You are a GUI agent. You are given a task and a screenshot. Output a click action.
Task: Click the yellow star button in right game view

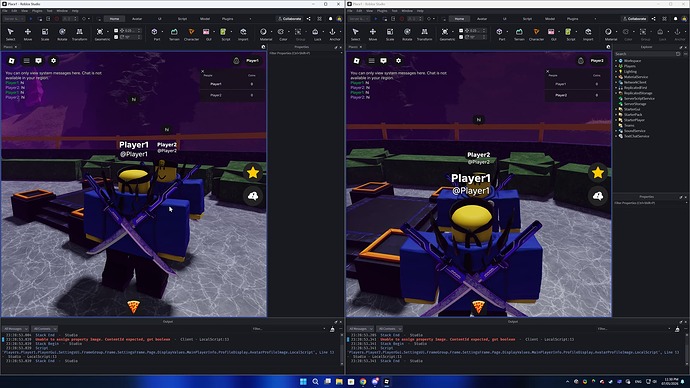[598, 173]
